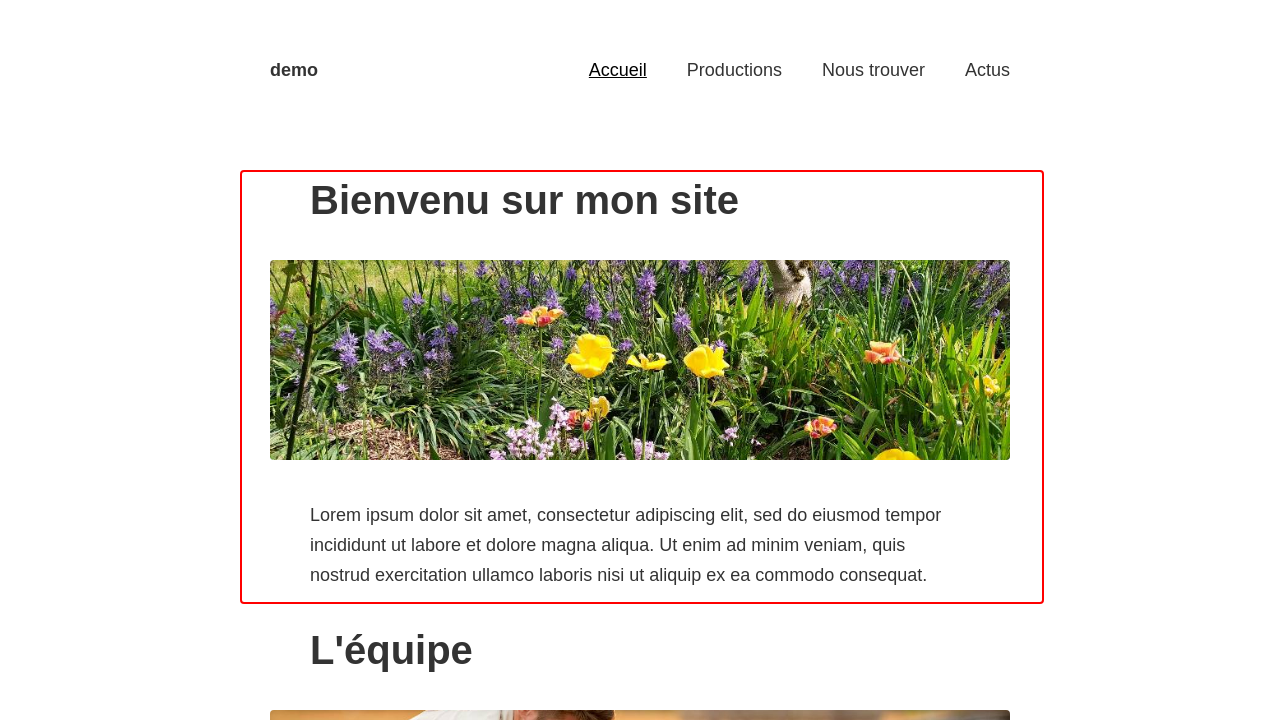Go to the Productions page

(734, 70)
